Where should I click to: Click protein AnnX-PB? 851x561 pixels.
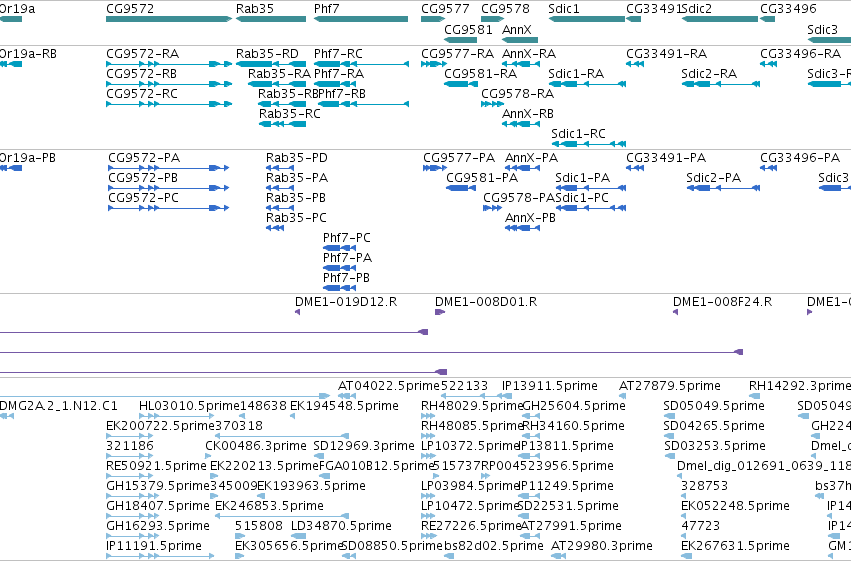530,218
